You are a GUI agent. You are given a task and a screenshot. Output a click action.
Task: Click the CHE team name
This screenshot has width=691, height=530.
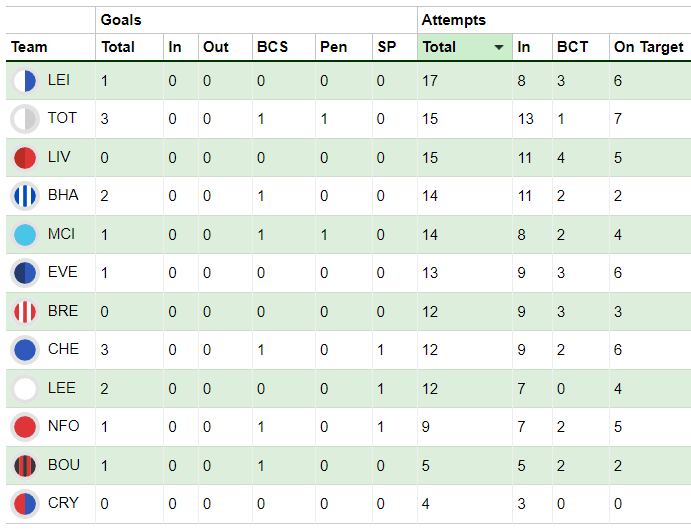tap(63, 349)
